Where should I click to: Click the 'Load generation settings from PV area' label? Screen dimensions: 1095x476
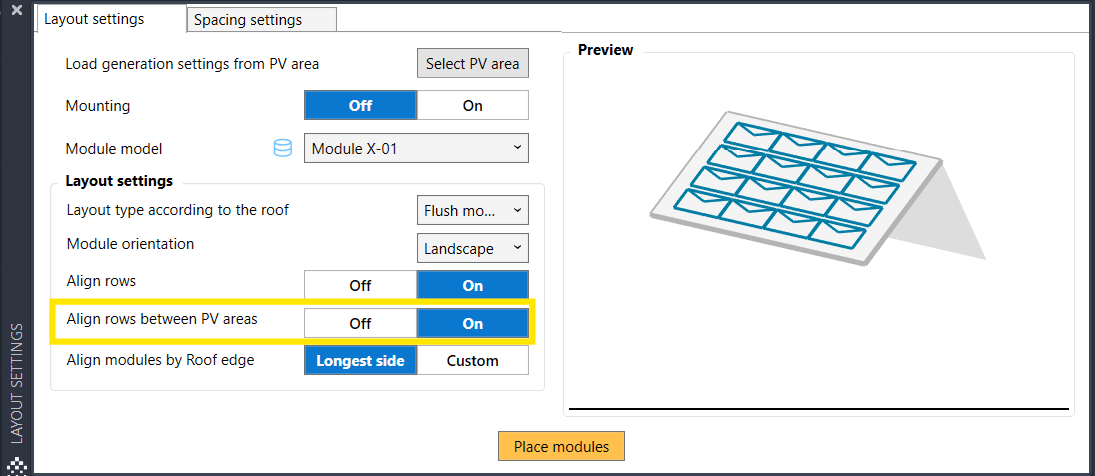[x=192, y=64]
